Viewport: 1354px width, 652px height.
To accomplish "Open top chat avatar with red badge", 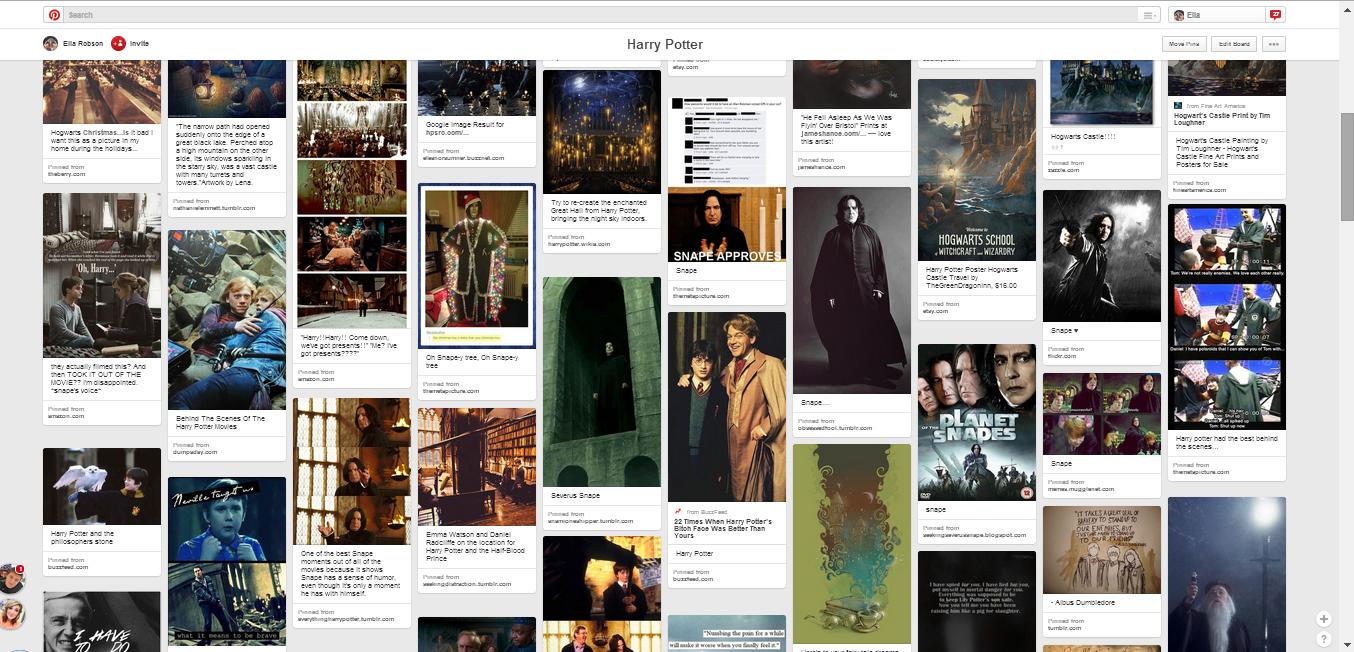I will pyautogui.click(x=12, y=578).
